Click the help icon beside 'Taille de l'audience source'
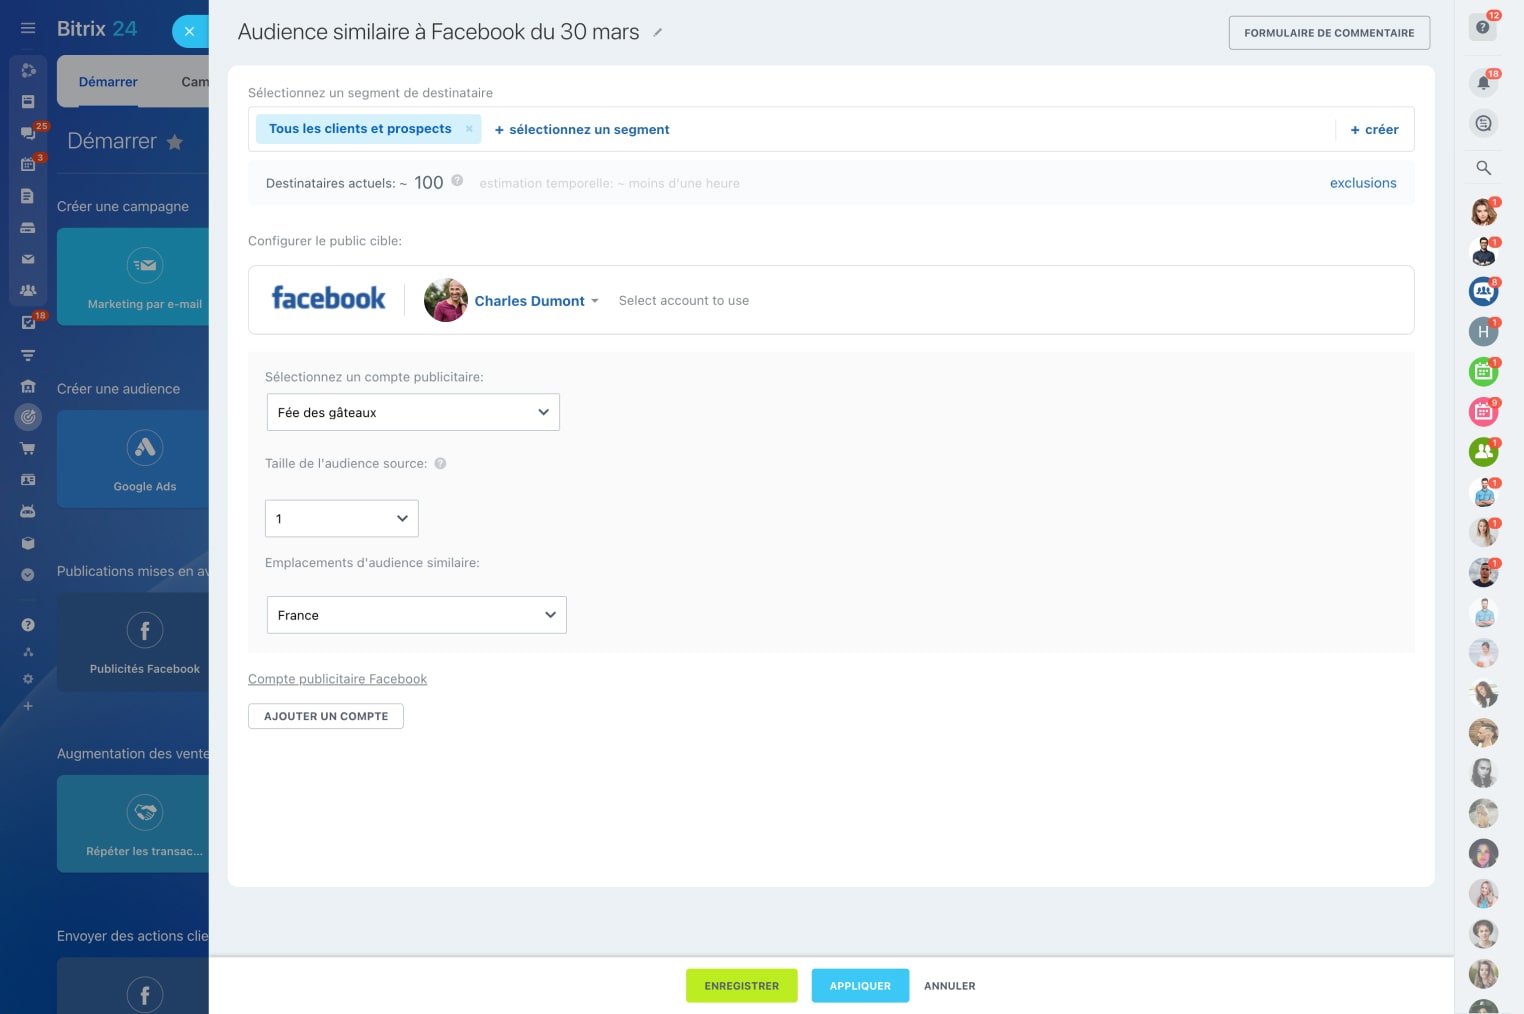Screen dimensions: 1524x1014 [440, 464]
